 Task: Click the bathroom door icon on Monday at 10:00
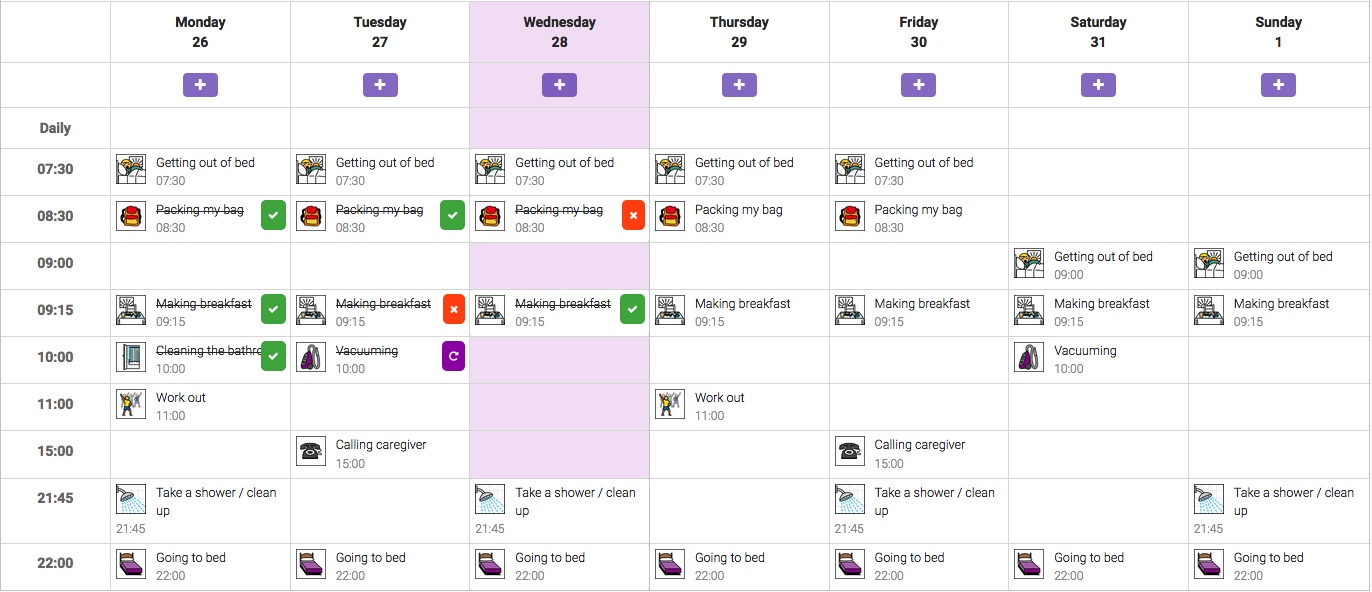[x=131, y=357]
